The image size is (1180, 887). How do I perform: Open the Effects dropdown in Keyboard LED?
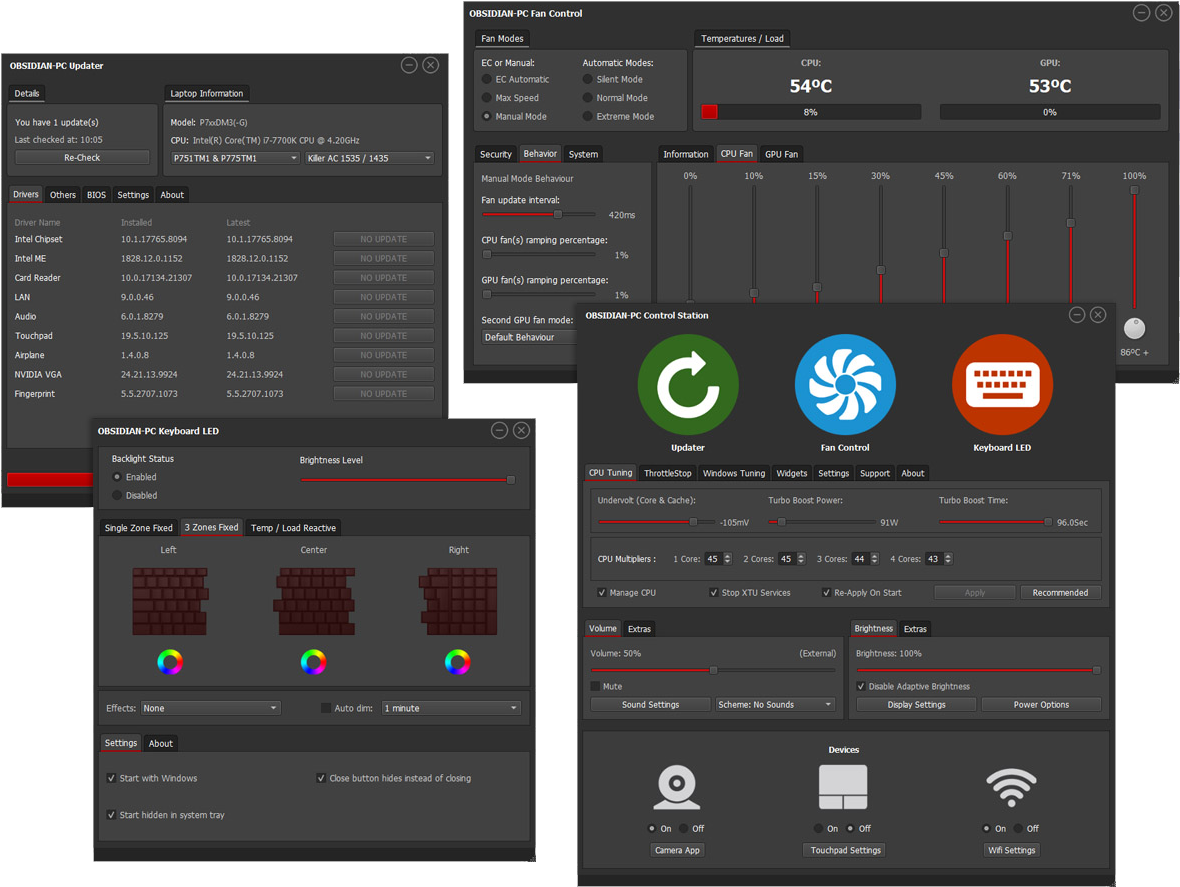(210, 707)
